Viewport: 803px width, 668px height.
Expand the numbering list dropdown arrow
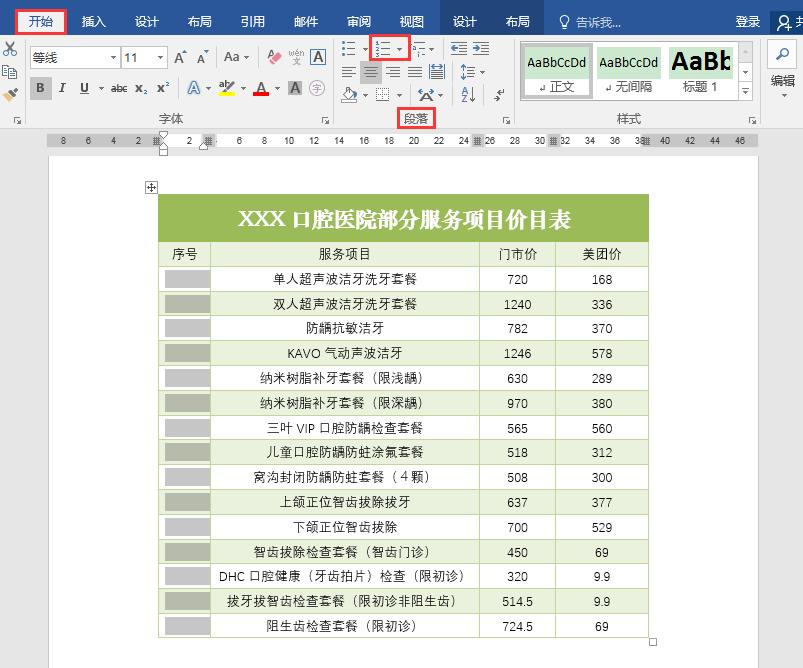(400, 50)
